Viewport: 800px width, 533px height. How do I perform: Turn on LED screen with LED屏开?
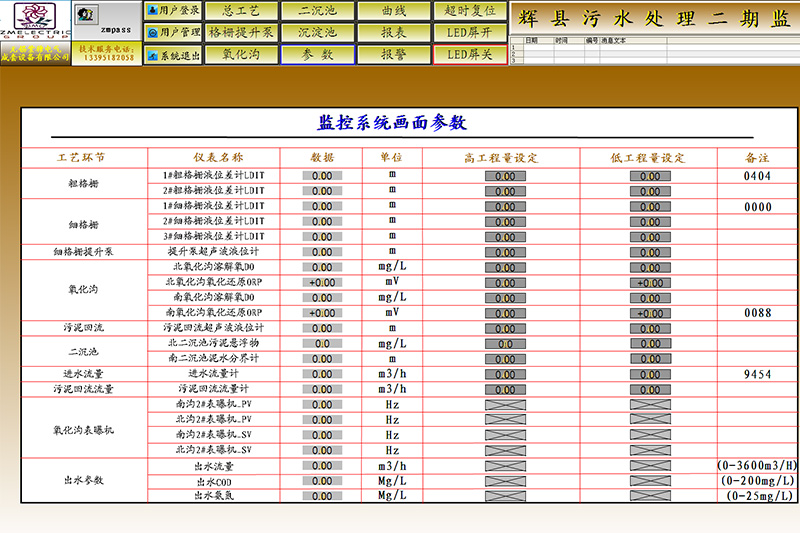pyautogui.click(x=470, y=33)
